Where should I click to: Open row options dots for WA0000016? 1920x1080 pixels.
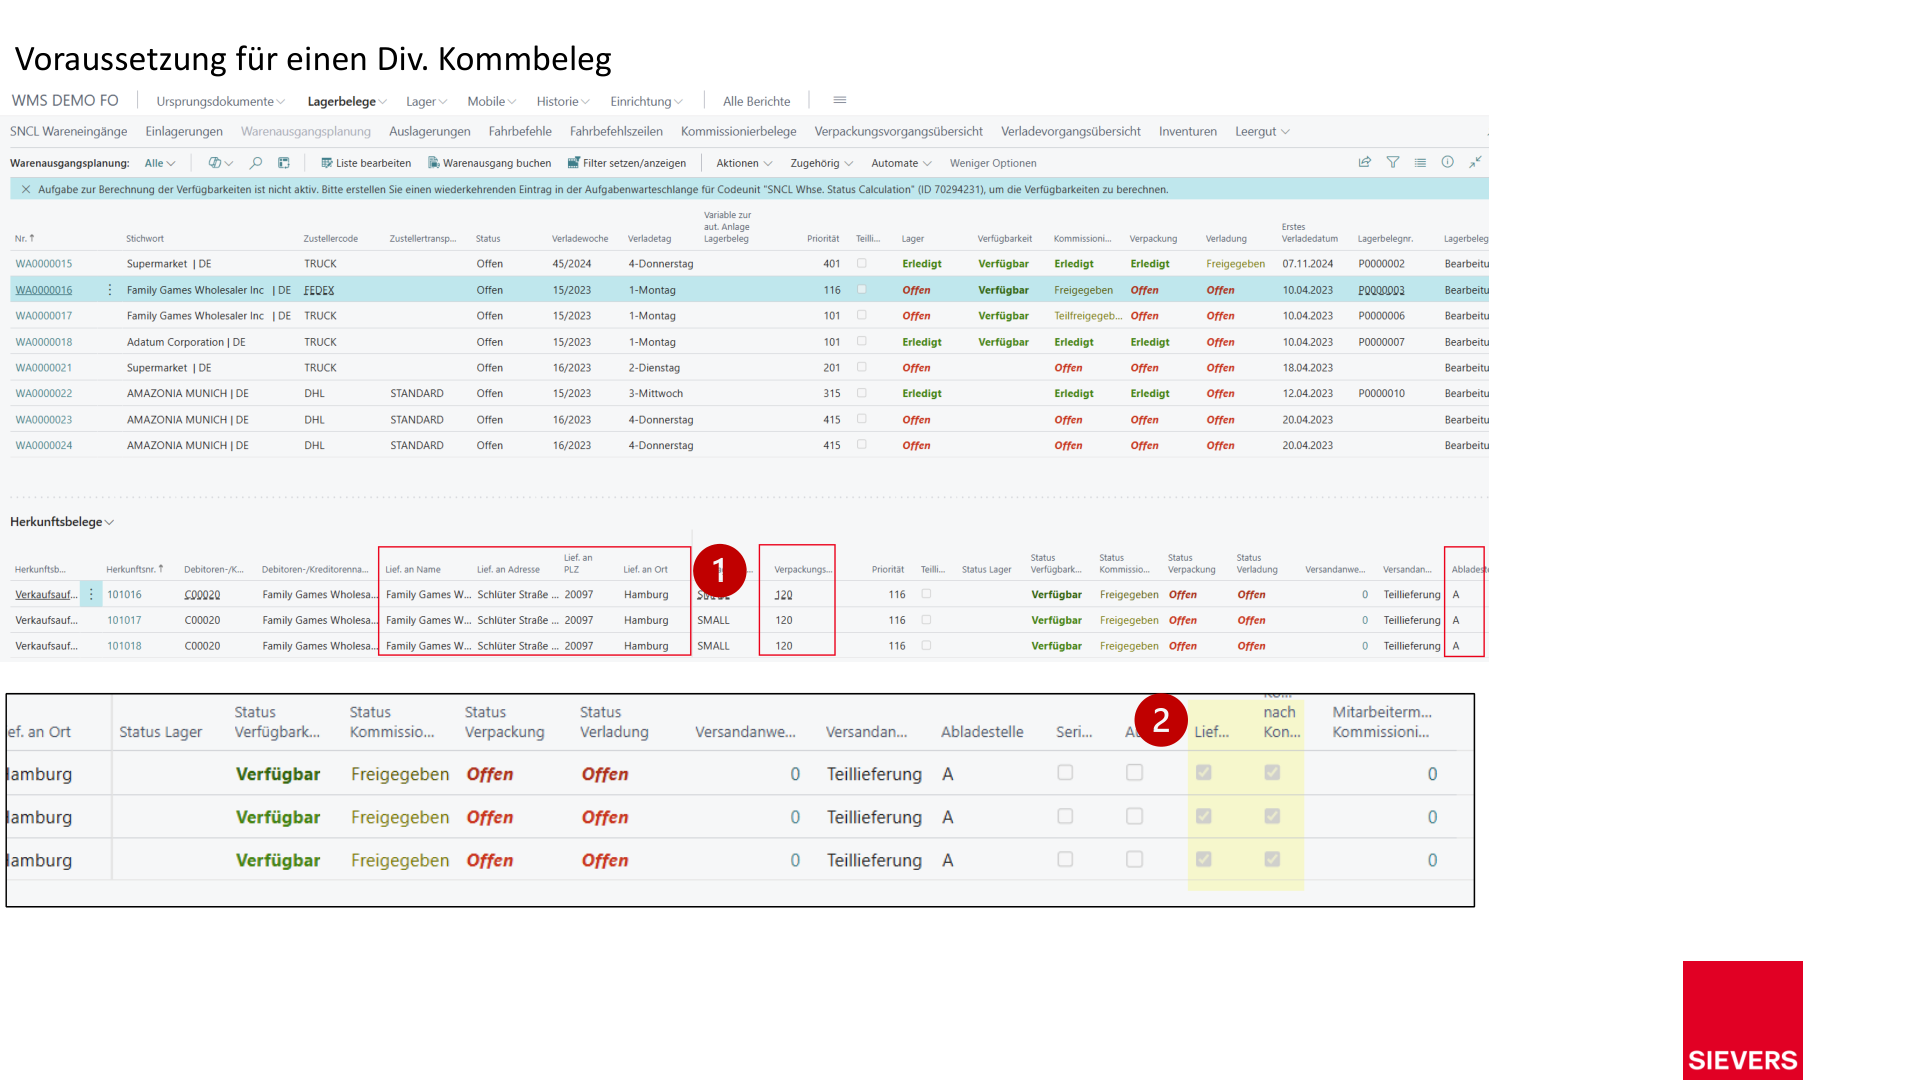[x=109, y=290]
